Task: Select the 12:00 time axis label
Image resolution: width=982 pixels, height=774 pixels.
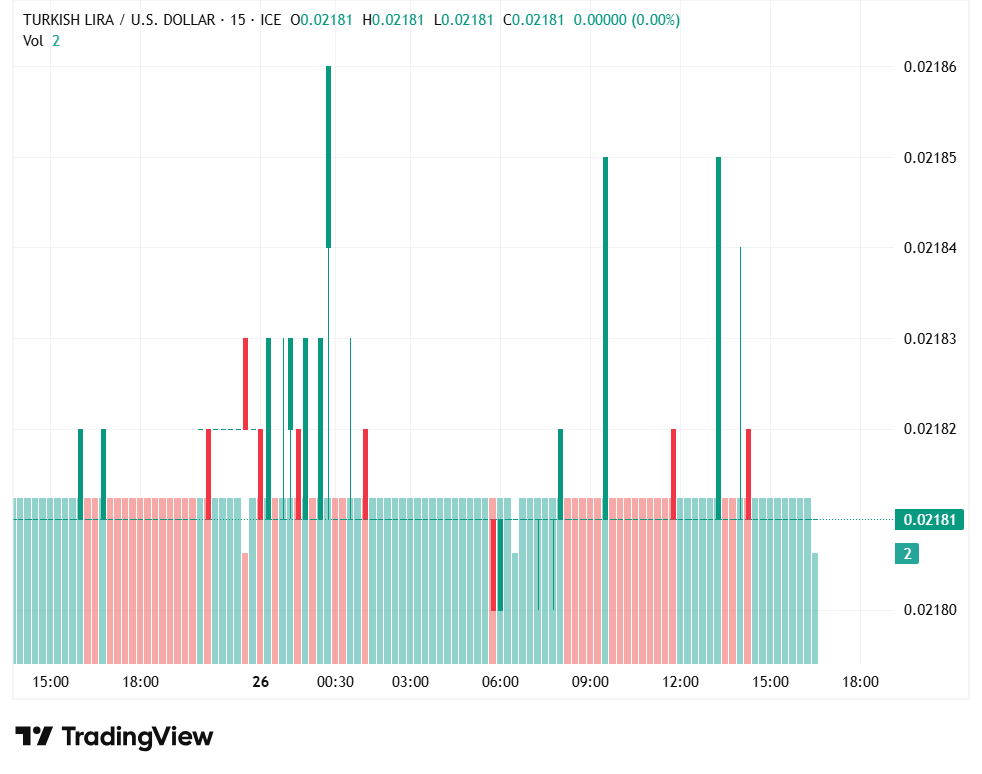Action: [x=680, y=682]
